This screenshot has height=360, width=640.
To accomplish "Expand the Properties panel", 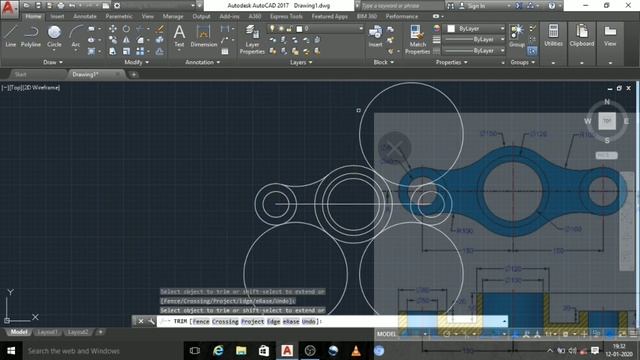I will point(451,62).
